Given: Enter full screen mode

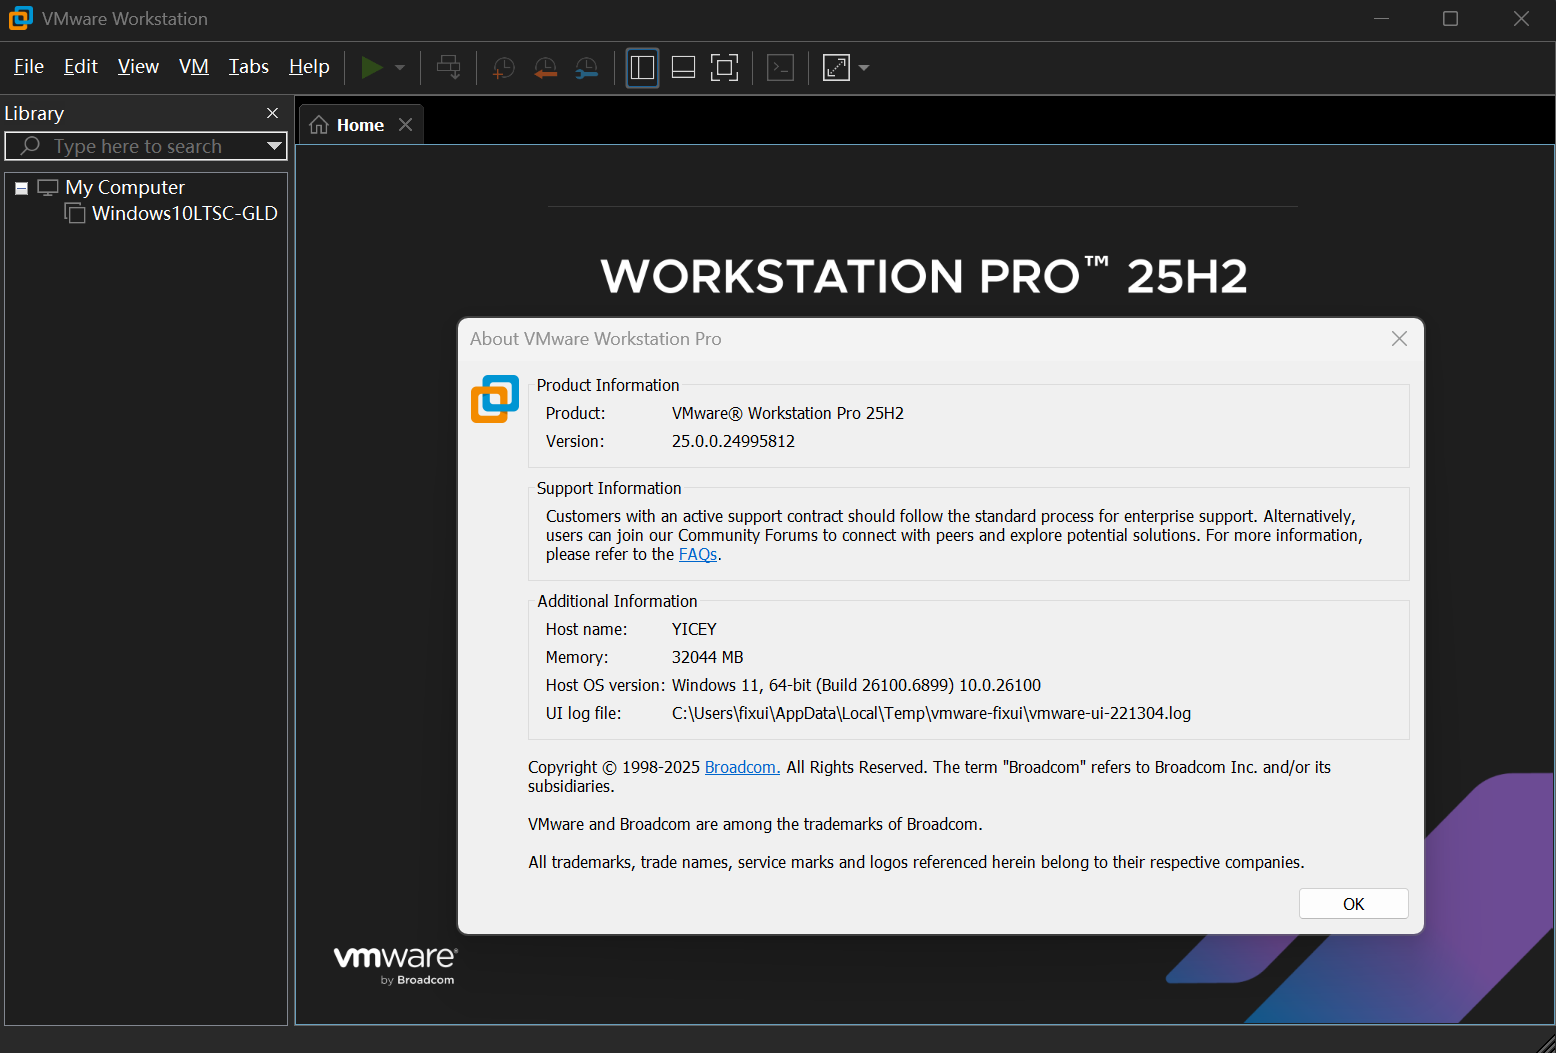Looking at the screenshot, I should [x=724, y=67].
